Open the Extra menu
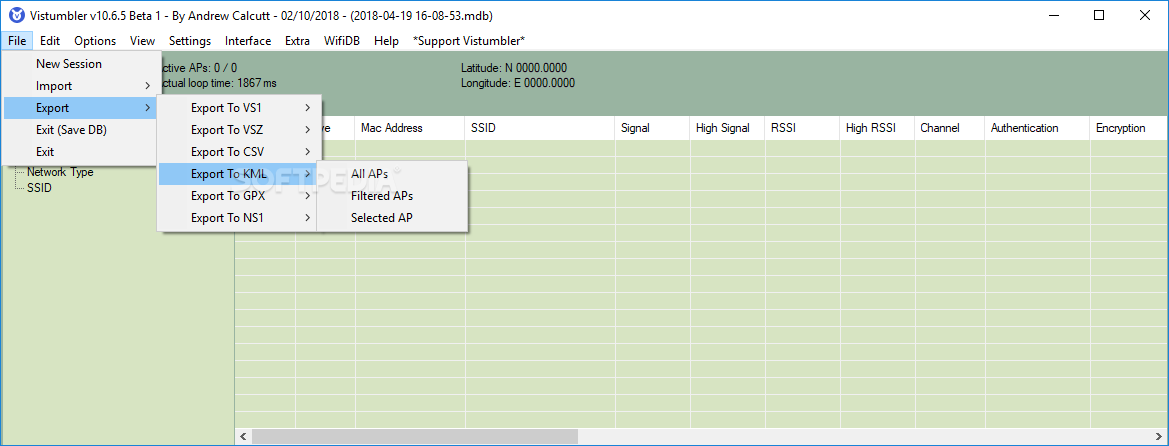This screenshot has height=446, width=1169. point(297,41)
